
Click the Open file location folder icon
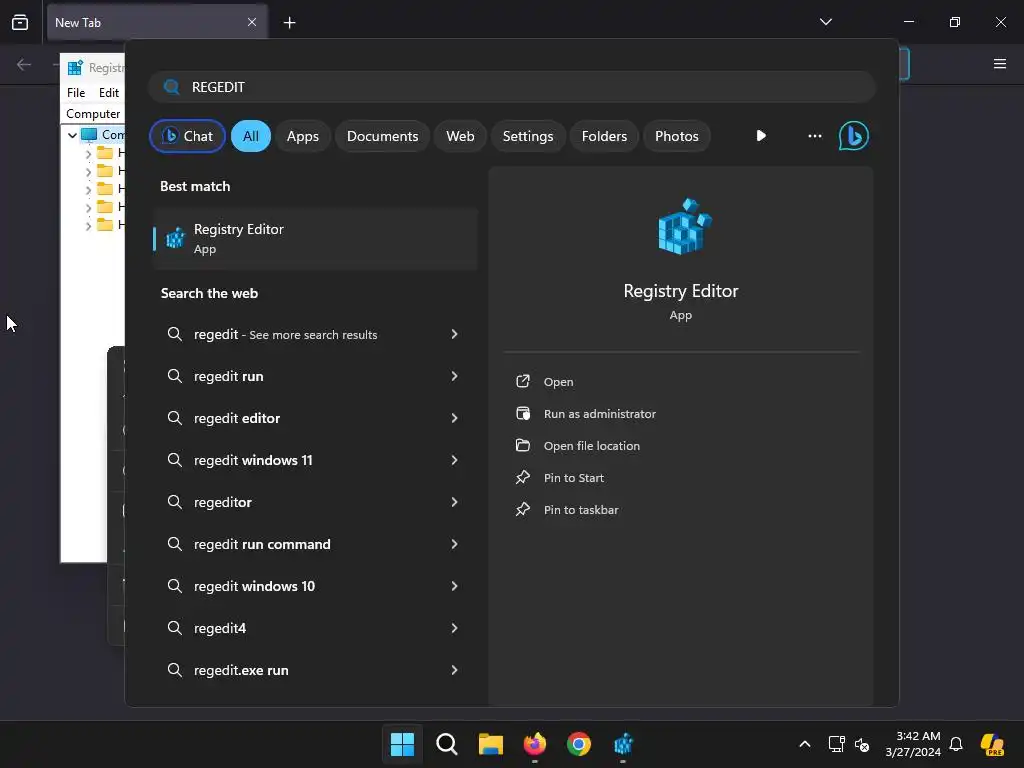(x=522, y=445)
